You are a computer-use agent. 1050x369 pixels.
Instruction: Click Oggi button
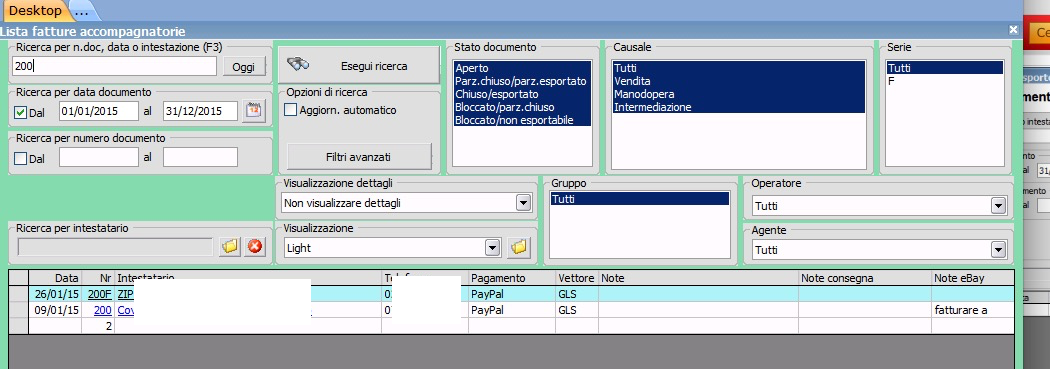[244, 66]
